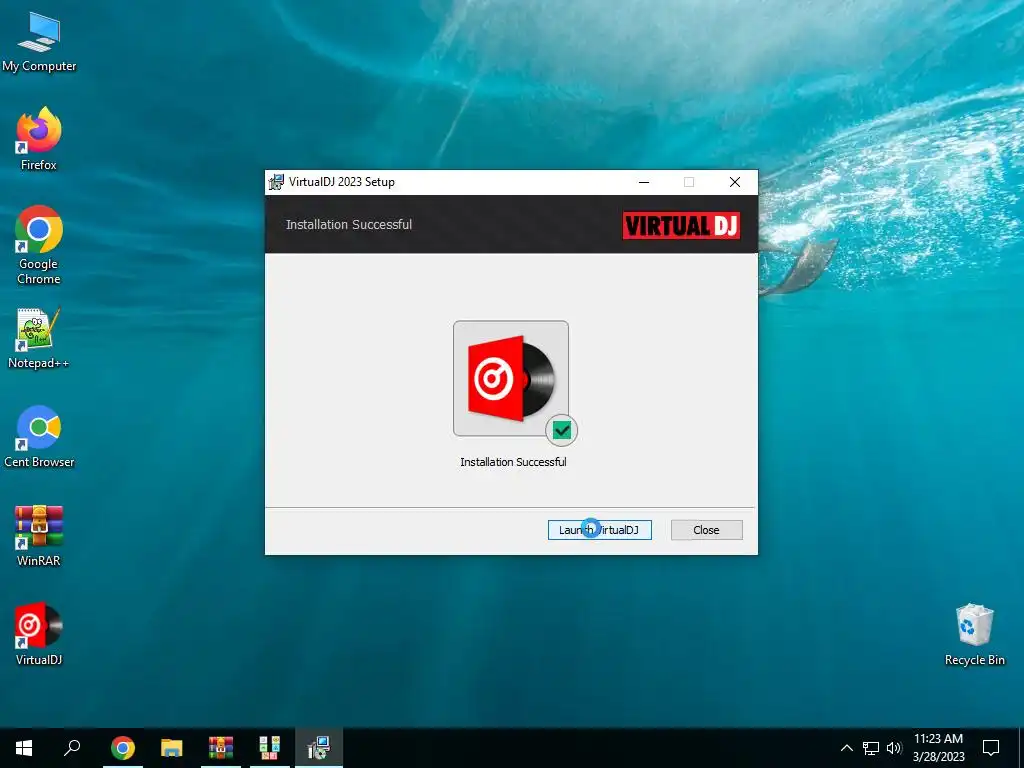Click the VirtualDJ 2023 Setup title text
Screen dimensions: 1024x768
[342, 182]
